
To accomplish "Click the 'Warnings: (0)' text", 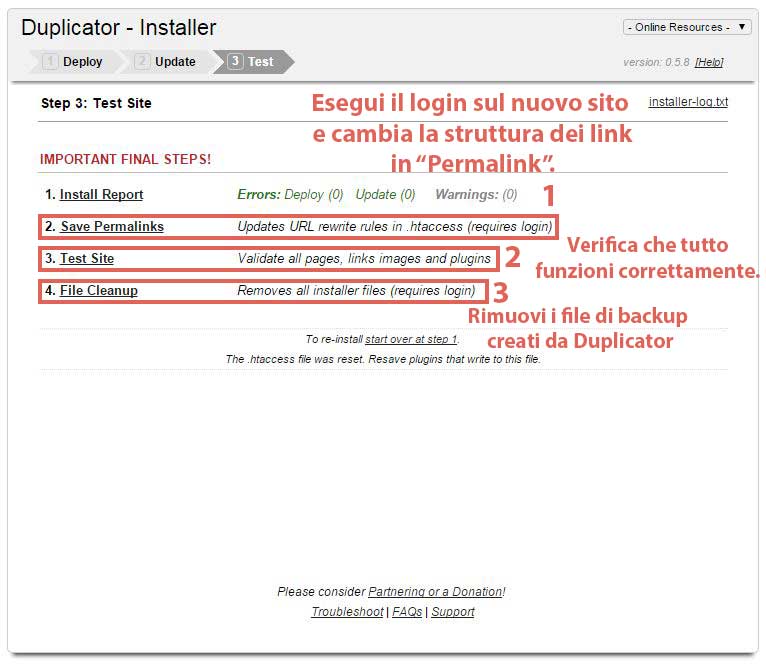I will 476,194.
